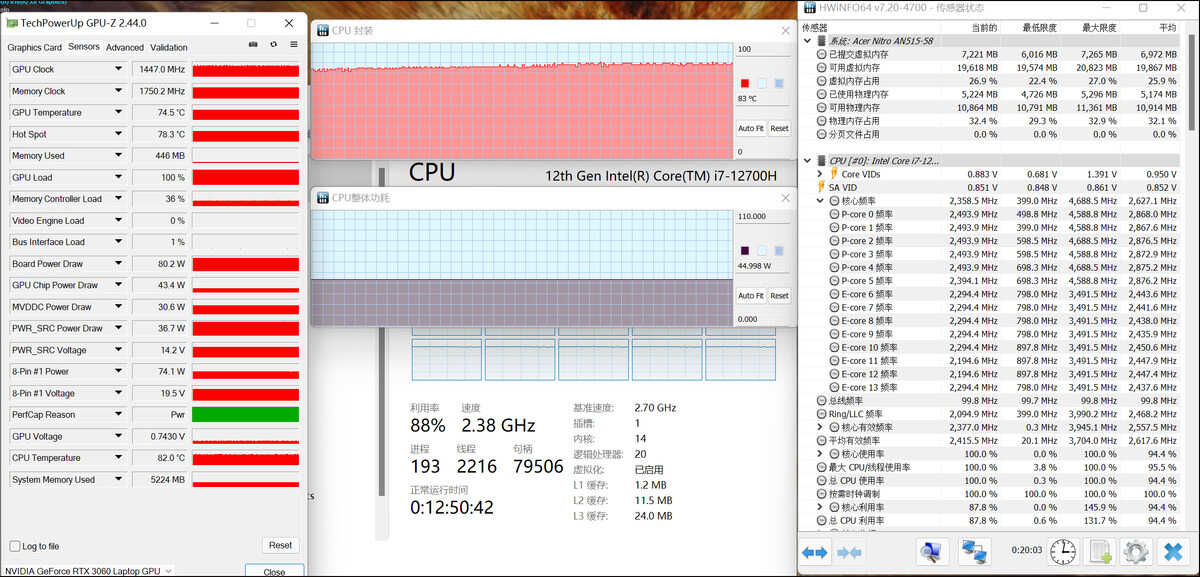Viewport: 1200px width, 577px height.
Task: Click the GPU-Z screenshot camera icon
Action: (253, 45)
